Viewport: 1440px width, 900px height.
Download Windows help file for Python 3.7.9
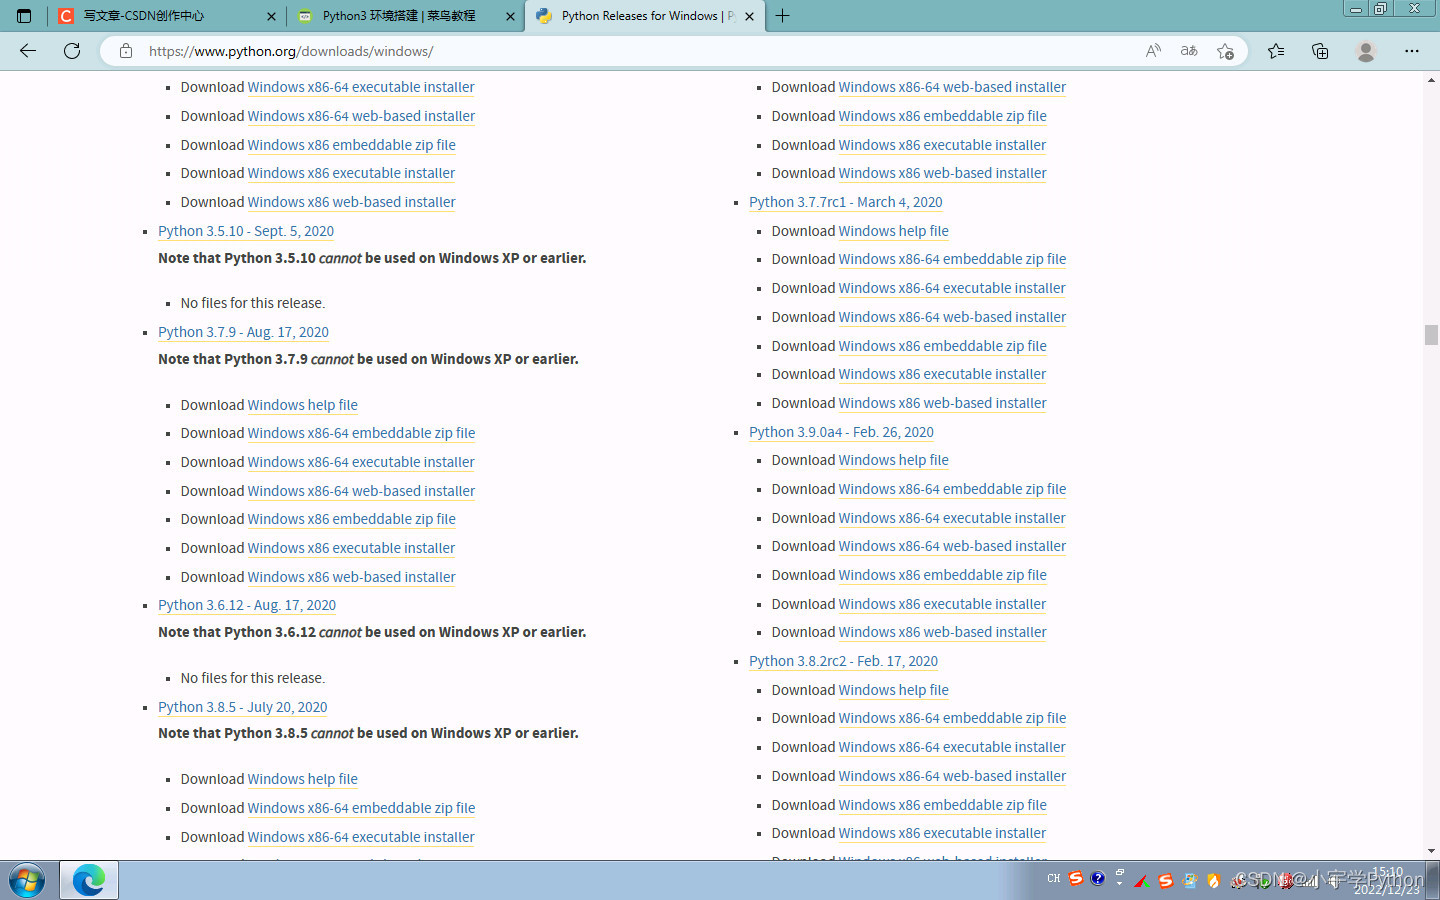click(x=303, y=405)
